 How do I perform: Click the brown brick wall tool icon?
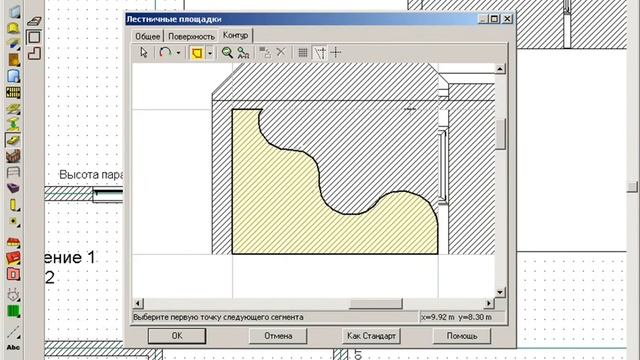tap(13, 156)
